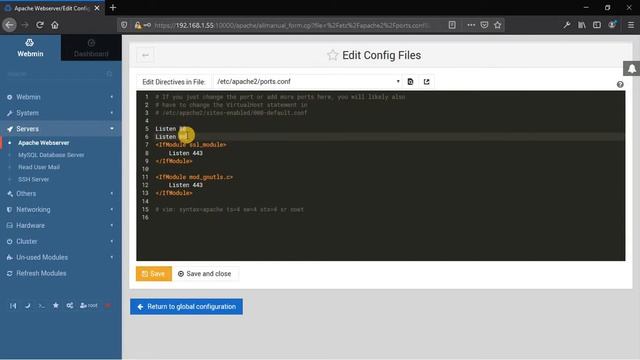Image resolution: width=640 pixels, height=360 pixels.
Task: Click the orange Save button
Action: coord(154,274)
